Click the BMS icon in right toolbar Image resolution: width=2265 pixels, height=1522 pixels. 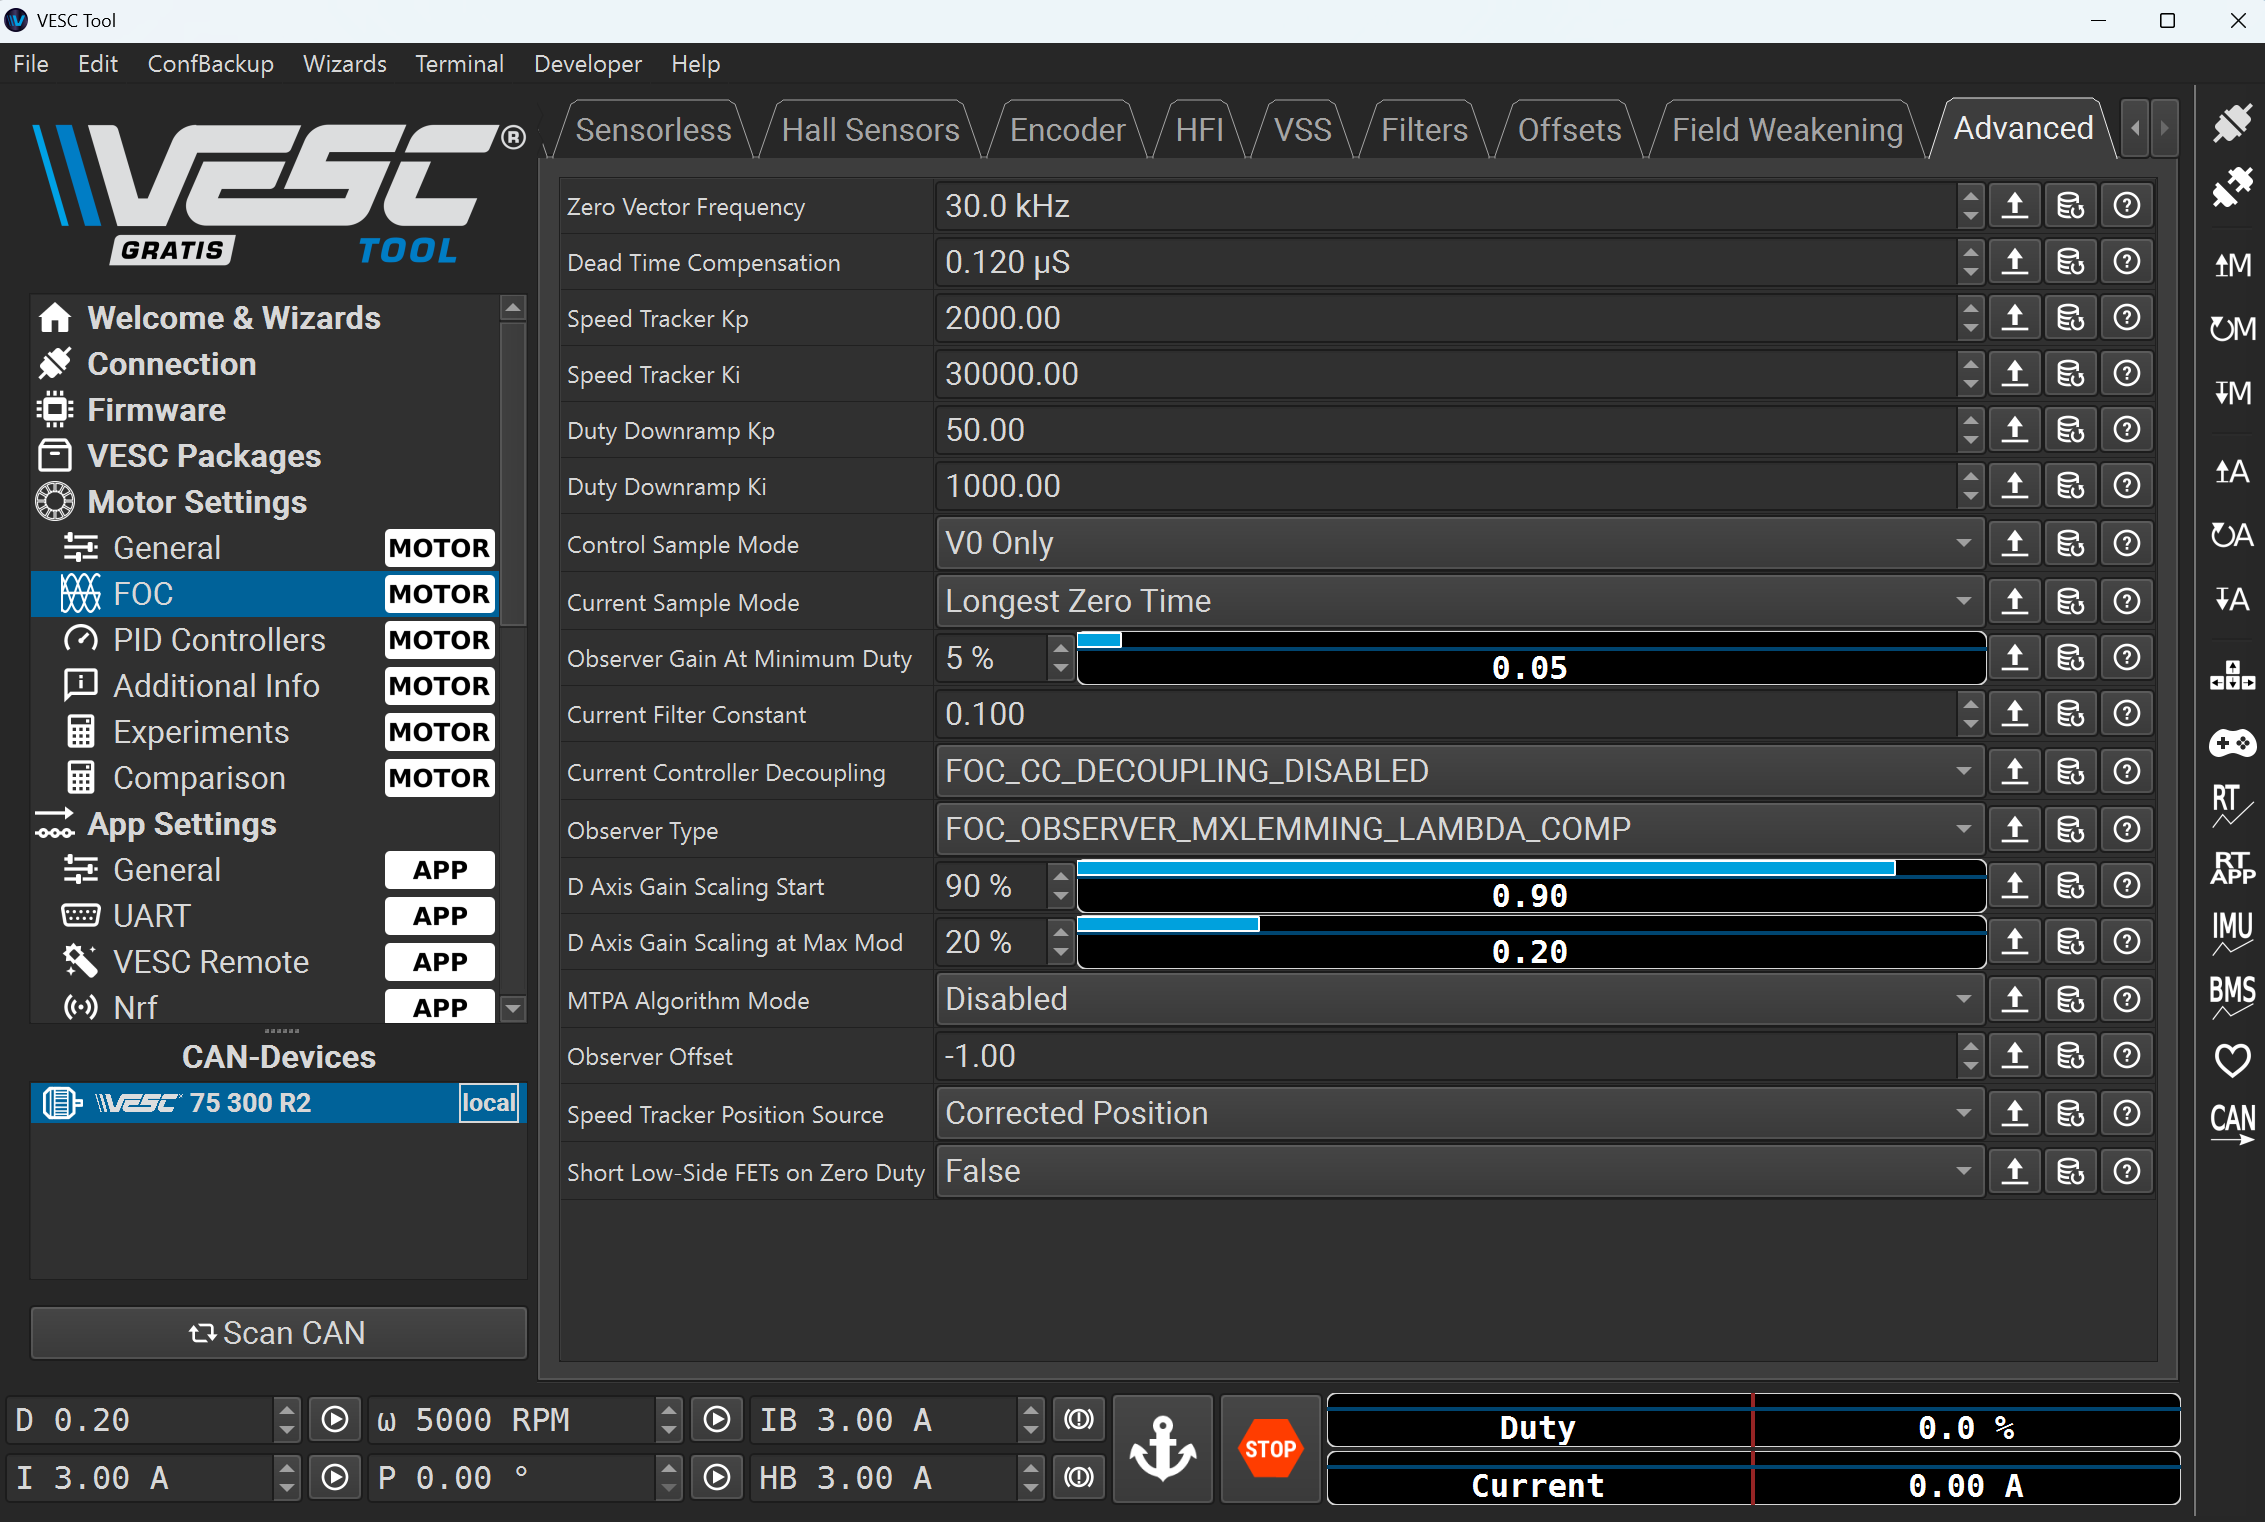coord(2231,995)
